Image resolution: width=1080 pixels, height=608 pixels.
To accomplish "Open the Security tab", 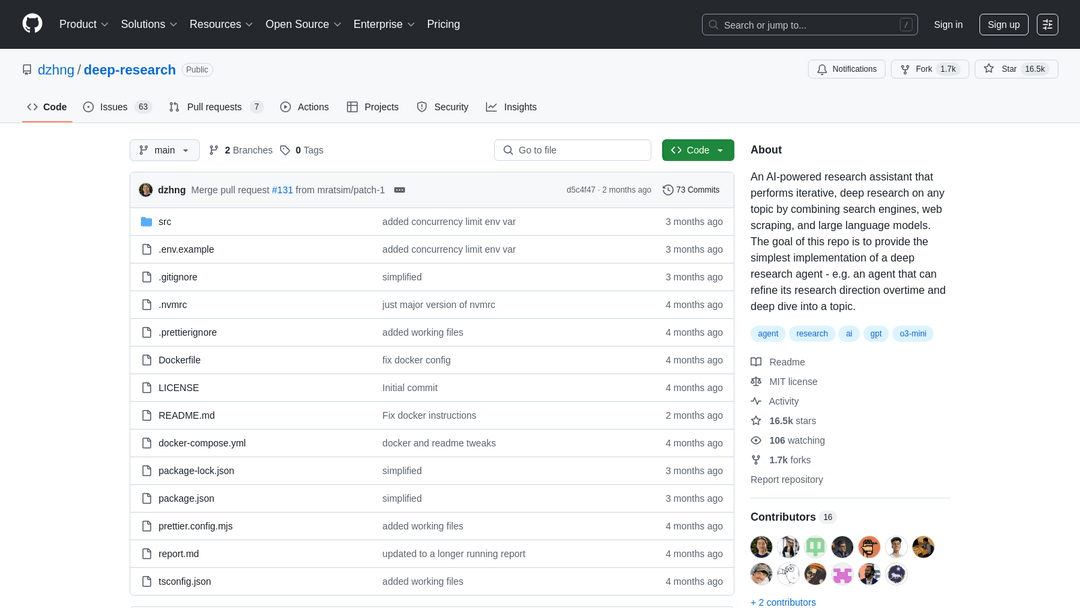I will [442, 107].
